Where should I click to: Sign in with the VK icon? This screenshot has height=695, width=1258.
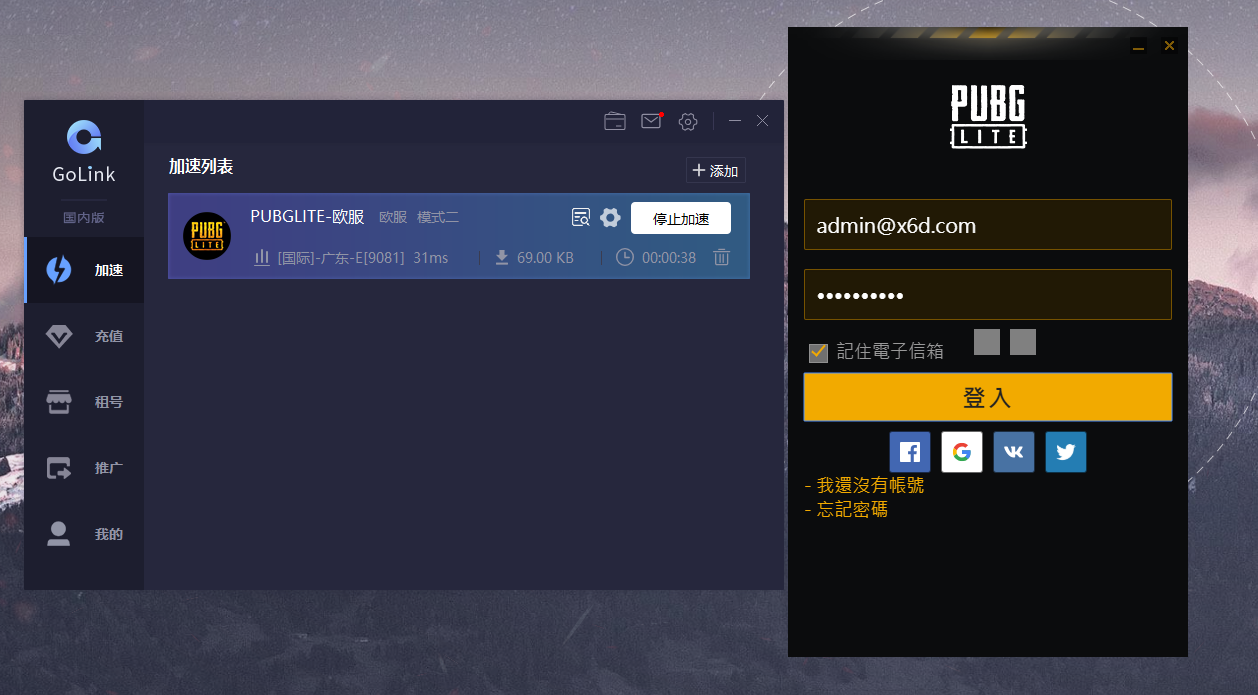coord(1013,452)
